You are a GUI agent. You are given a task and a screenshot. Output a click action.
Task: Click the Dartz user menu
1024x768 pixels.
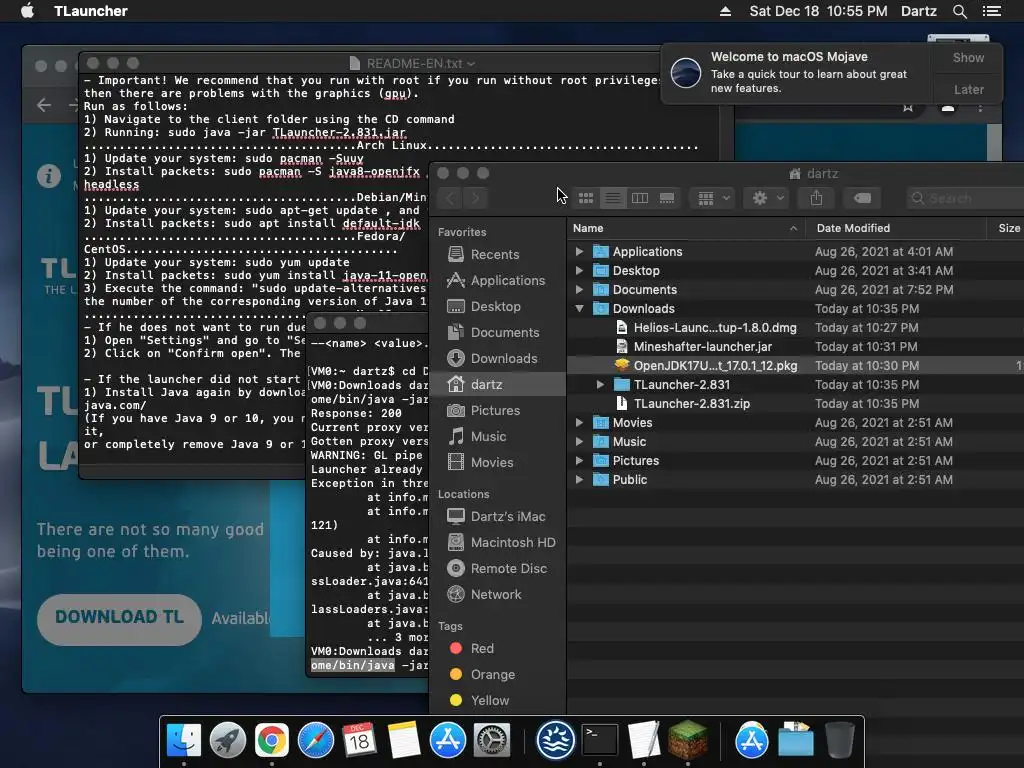coord(918,11)
